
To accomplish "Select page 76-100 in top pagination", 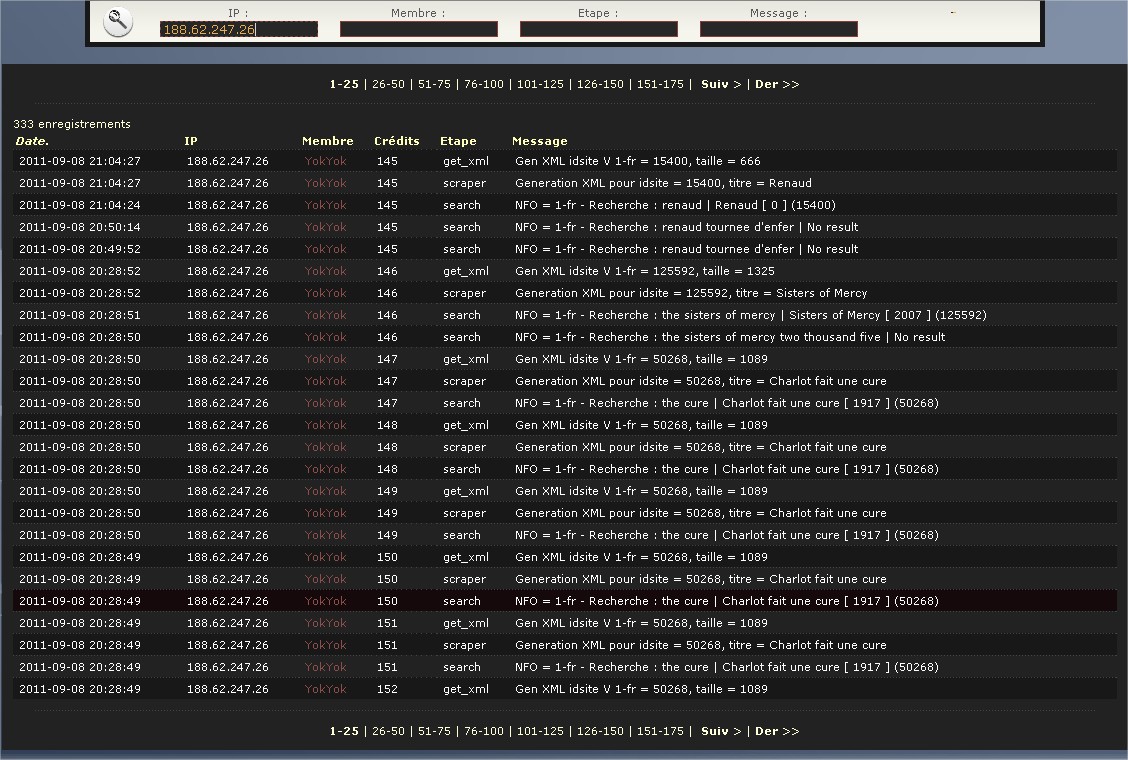I will (484, 84).
